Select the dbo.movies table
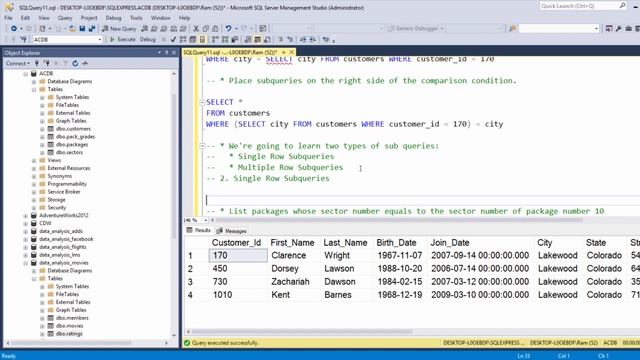The image size is (640, 360). (x=69, y=326)
